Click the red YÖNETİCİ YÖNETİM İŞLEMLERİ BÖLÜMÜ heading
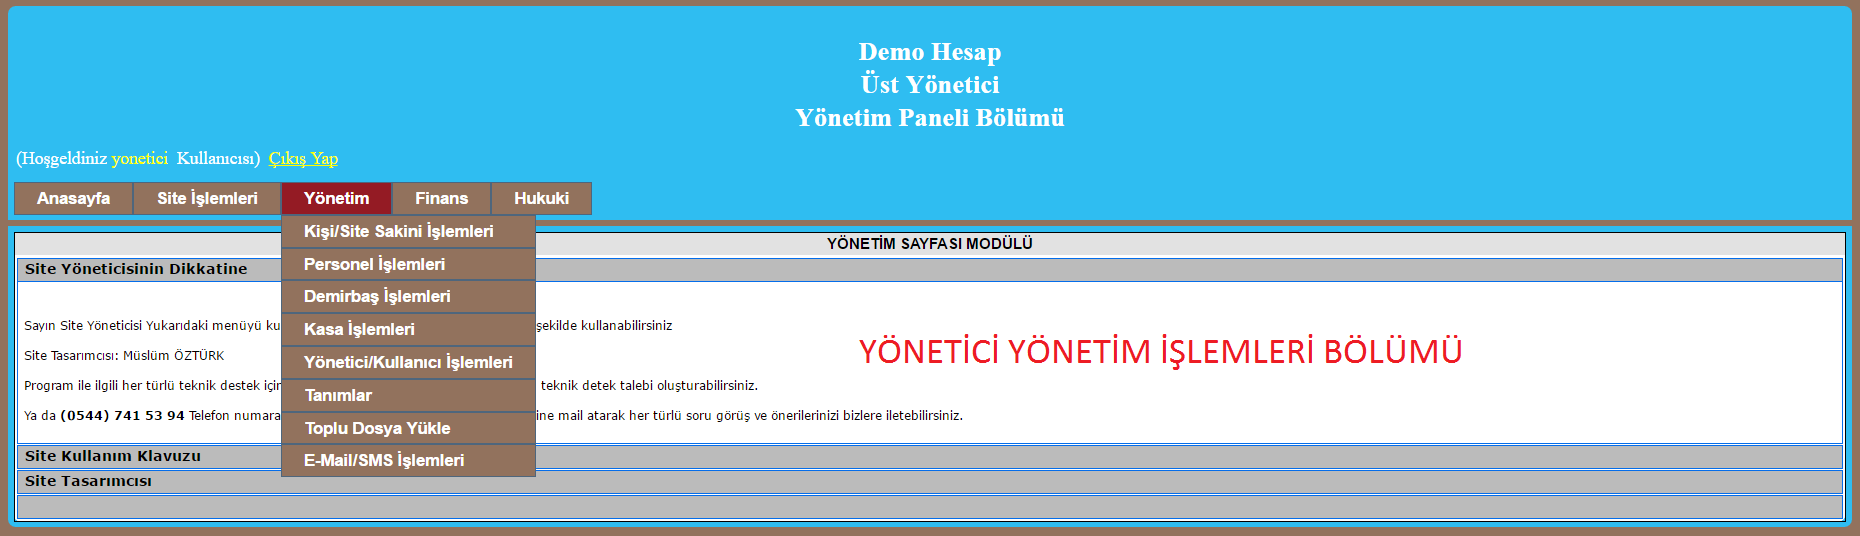This screenshot has height=536, width=1860. 1160,352
